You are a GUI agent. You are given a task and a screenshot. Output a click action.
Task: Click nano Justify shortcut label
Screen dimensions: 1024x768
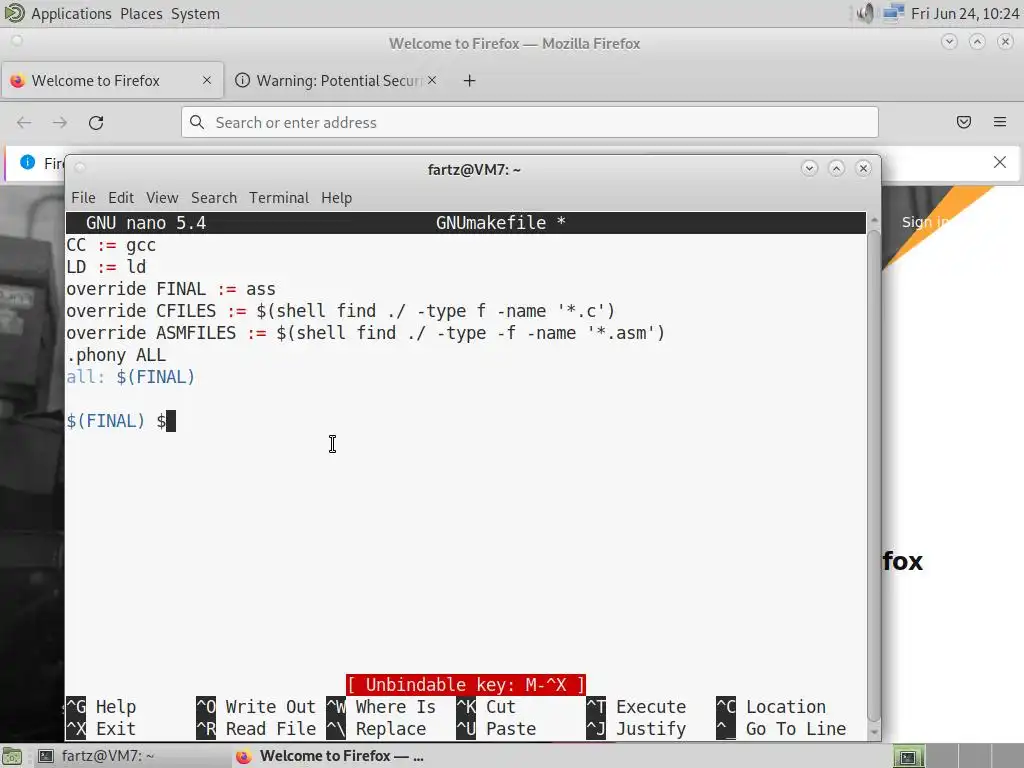650,729
